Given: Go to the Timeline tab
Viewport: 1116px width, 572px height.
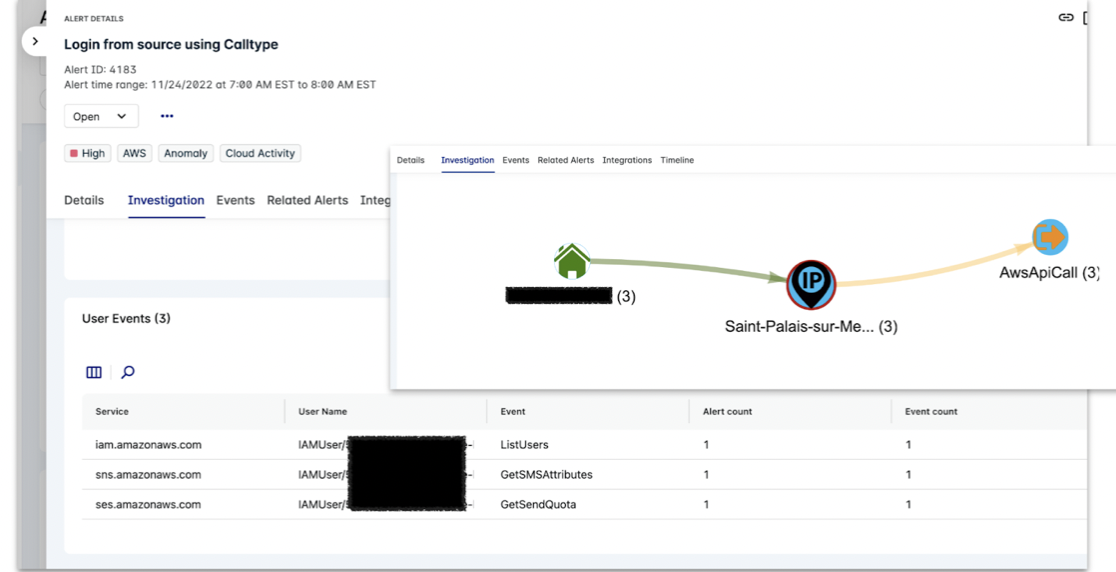Looking at the screenshot, I should [677, 160].
